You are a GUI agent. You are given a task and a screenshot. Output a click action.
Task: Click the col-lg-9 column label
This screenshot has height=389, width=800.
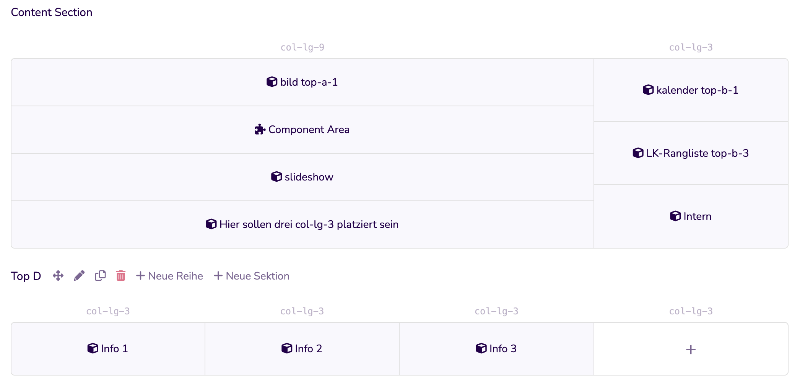tap(303, 47)
